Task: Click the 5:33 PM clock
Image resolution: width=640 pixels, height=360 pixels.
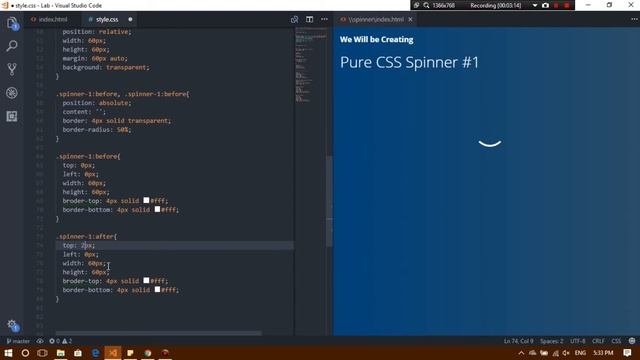Action: coord(603,353)
